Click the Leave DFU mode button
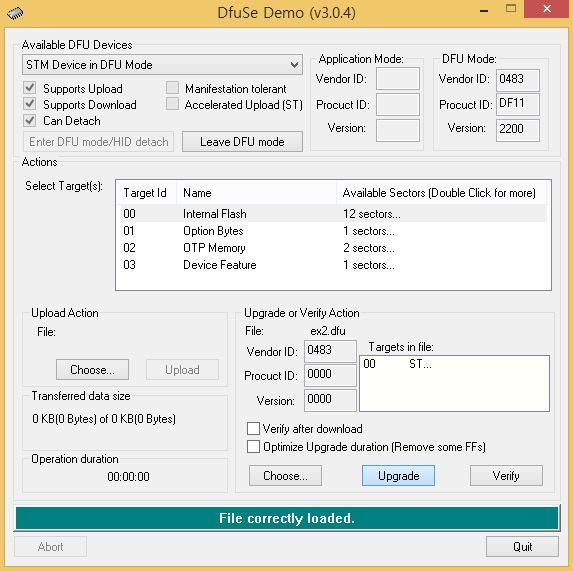Screen dimensions: 573x571 [x=242, y=141]
